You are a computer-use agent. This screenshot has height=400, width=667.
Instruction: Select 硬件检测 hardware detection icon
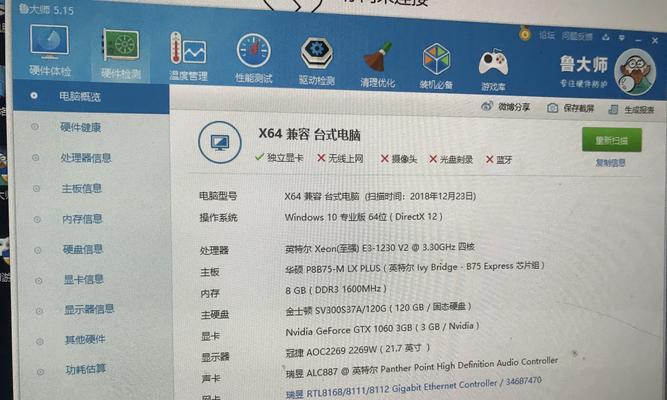(121, 54)
